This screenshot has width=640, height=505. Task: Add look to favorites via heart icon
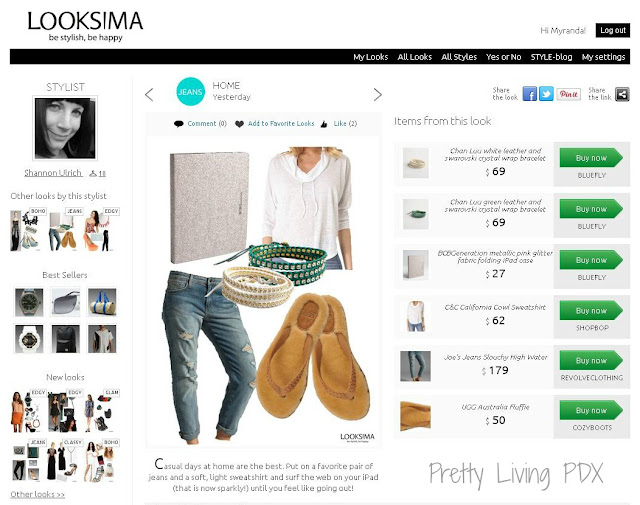[x=239, y=124]
